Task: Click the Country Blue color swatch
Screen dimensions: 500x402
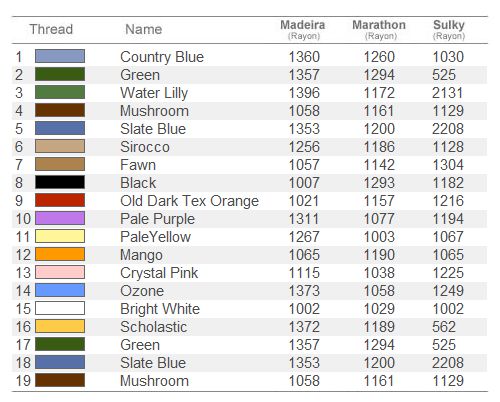Action: (x=60, y=56)
